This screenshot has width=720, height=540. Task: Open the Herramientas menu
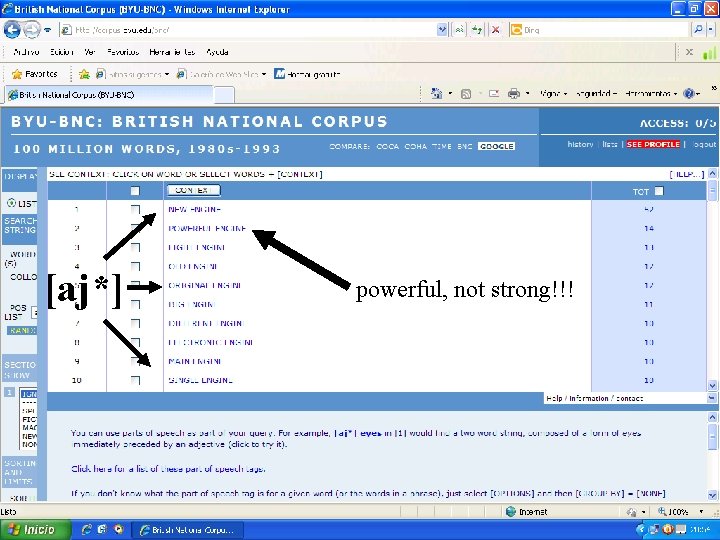(x=172, y=52)
